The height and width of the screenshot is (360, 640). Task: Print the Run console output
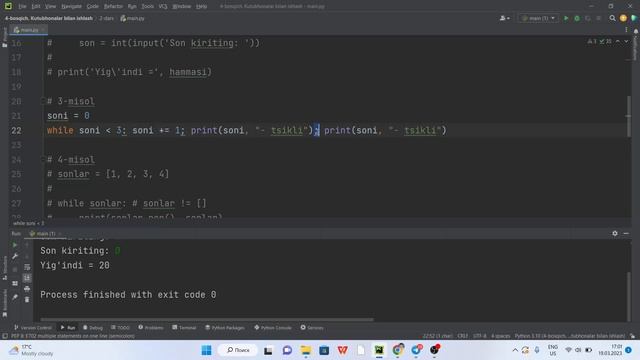27,289
